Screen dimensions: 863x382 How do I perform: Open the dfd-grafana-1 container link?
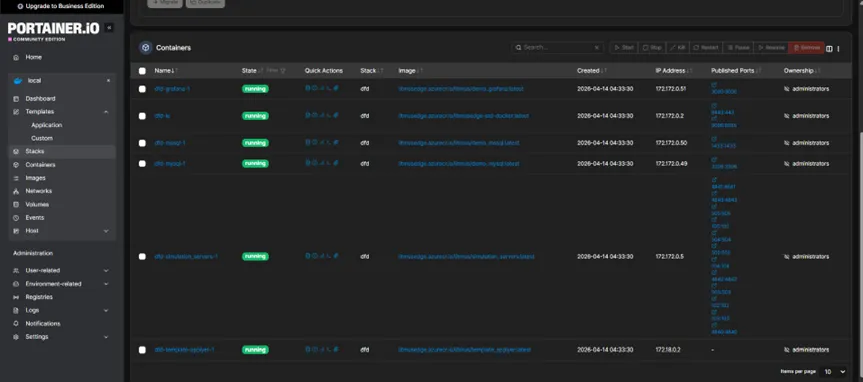[172, 89]
